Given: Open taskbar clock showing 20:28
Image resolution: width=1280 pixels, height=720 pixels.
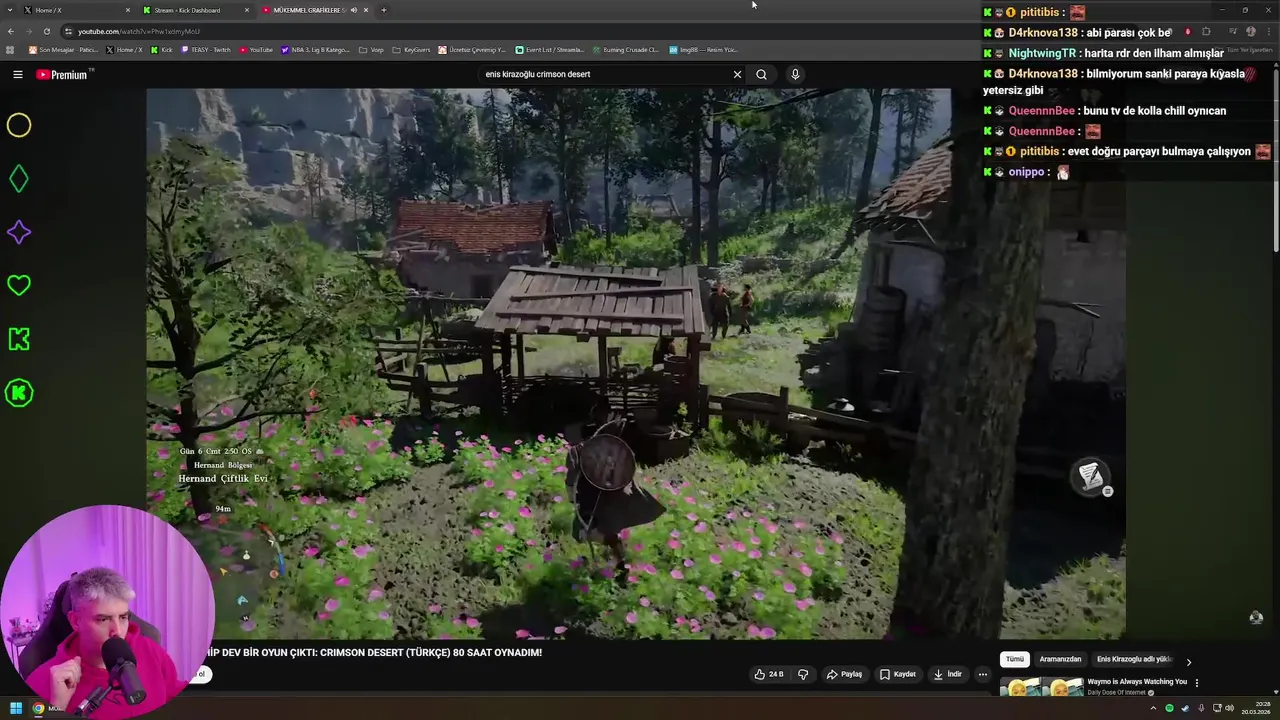Looking at the screenshot, I should [1256, 708].
